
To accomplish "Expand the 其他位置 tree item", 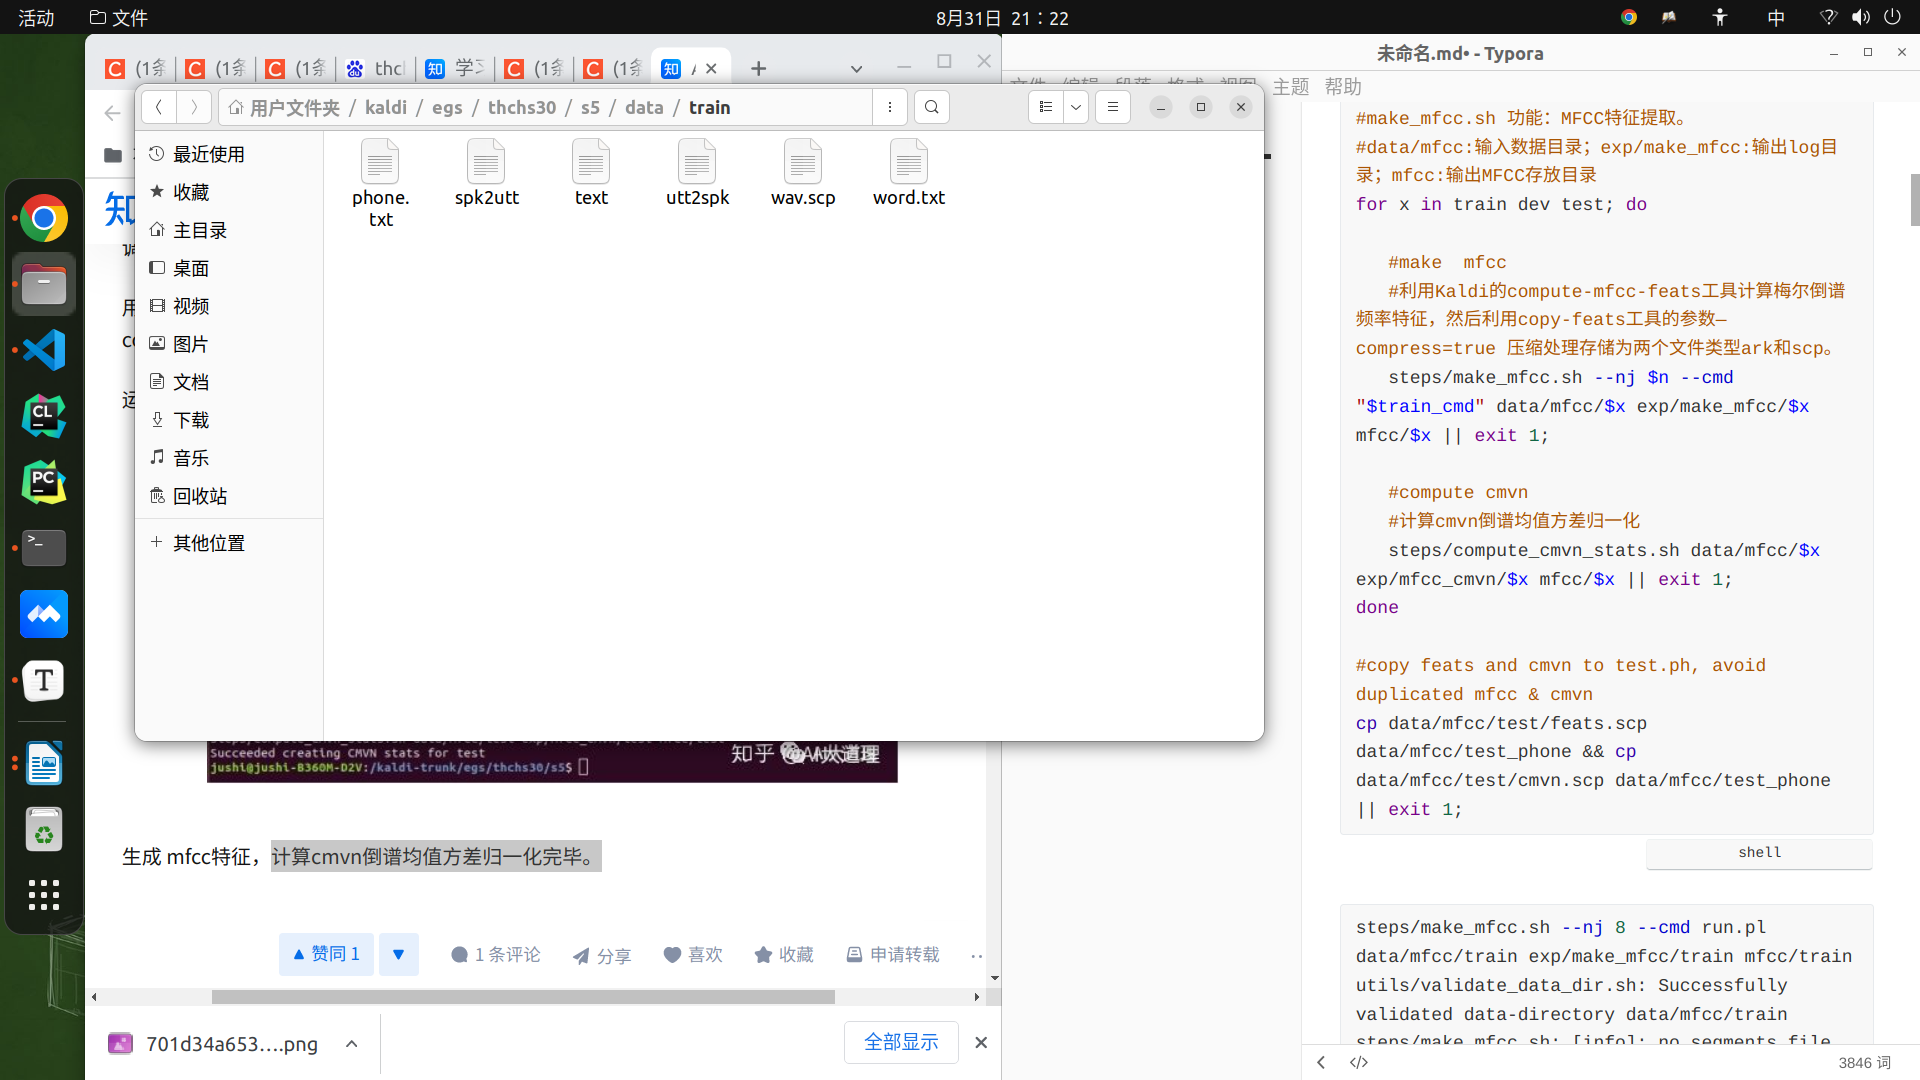I will point(157,542).
